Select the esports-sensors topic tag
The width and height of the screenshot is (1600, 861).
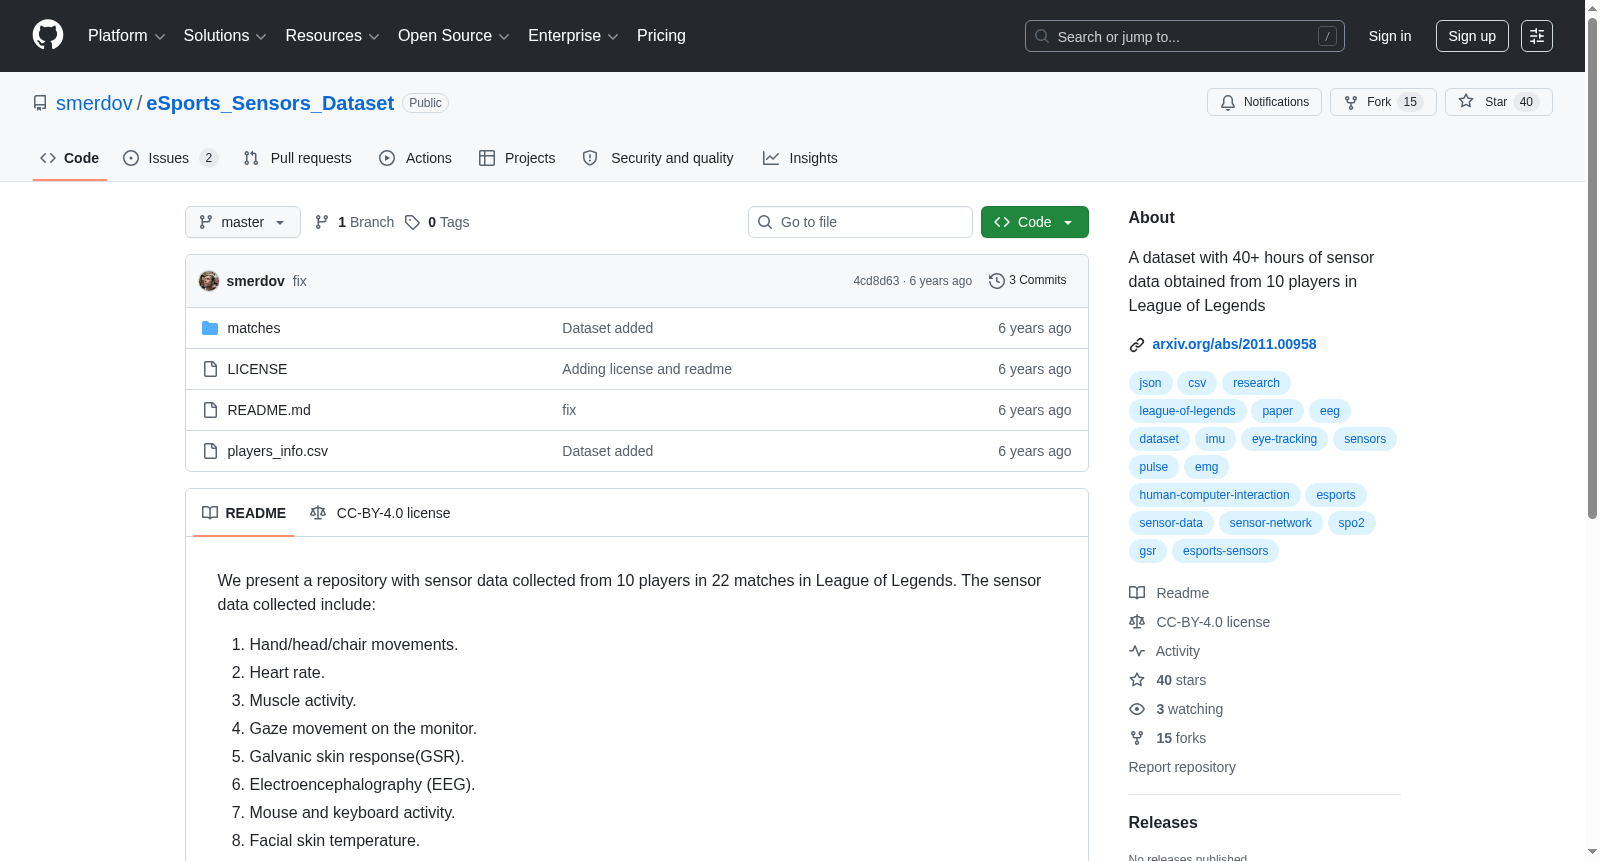(x=1225, y=551)
